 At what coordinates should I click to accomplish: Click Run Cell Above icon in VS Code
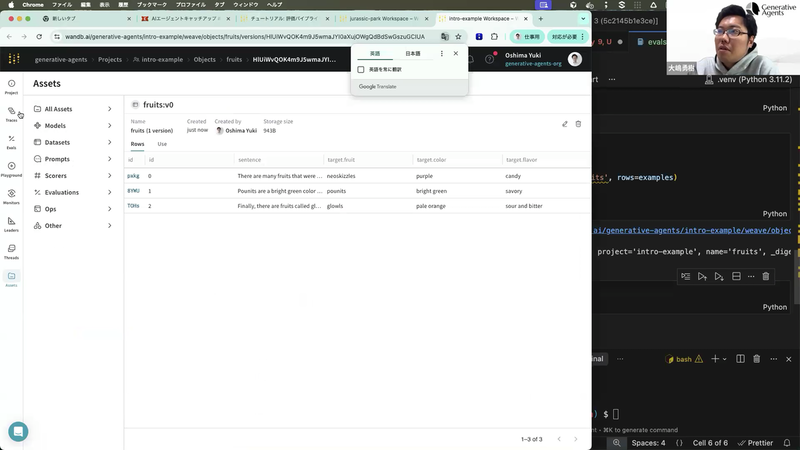[702, 276]
